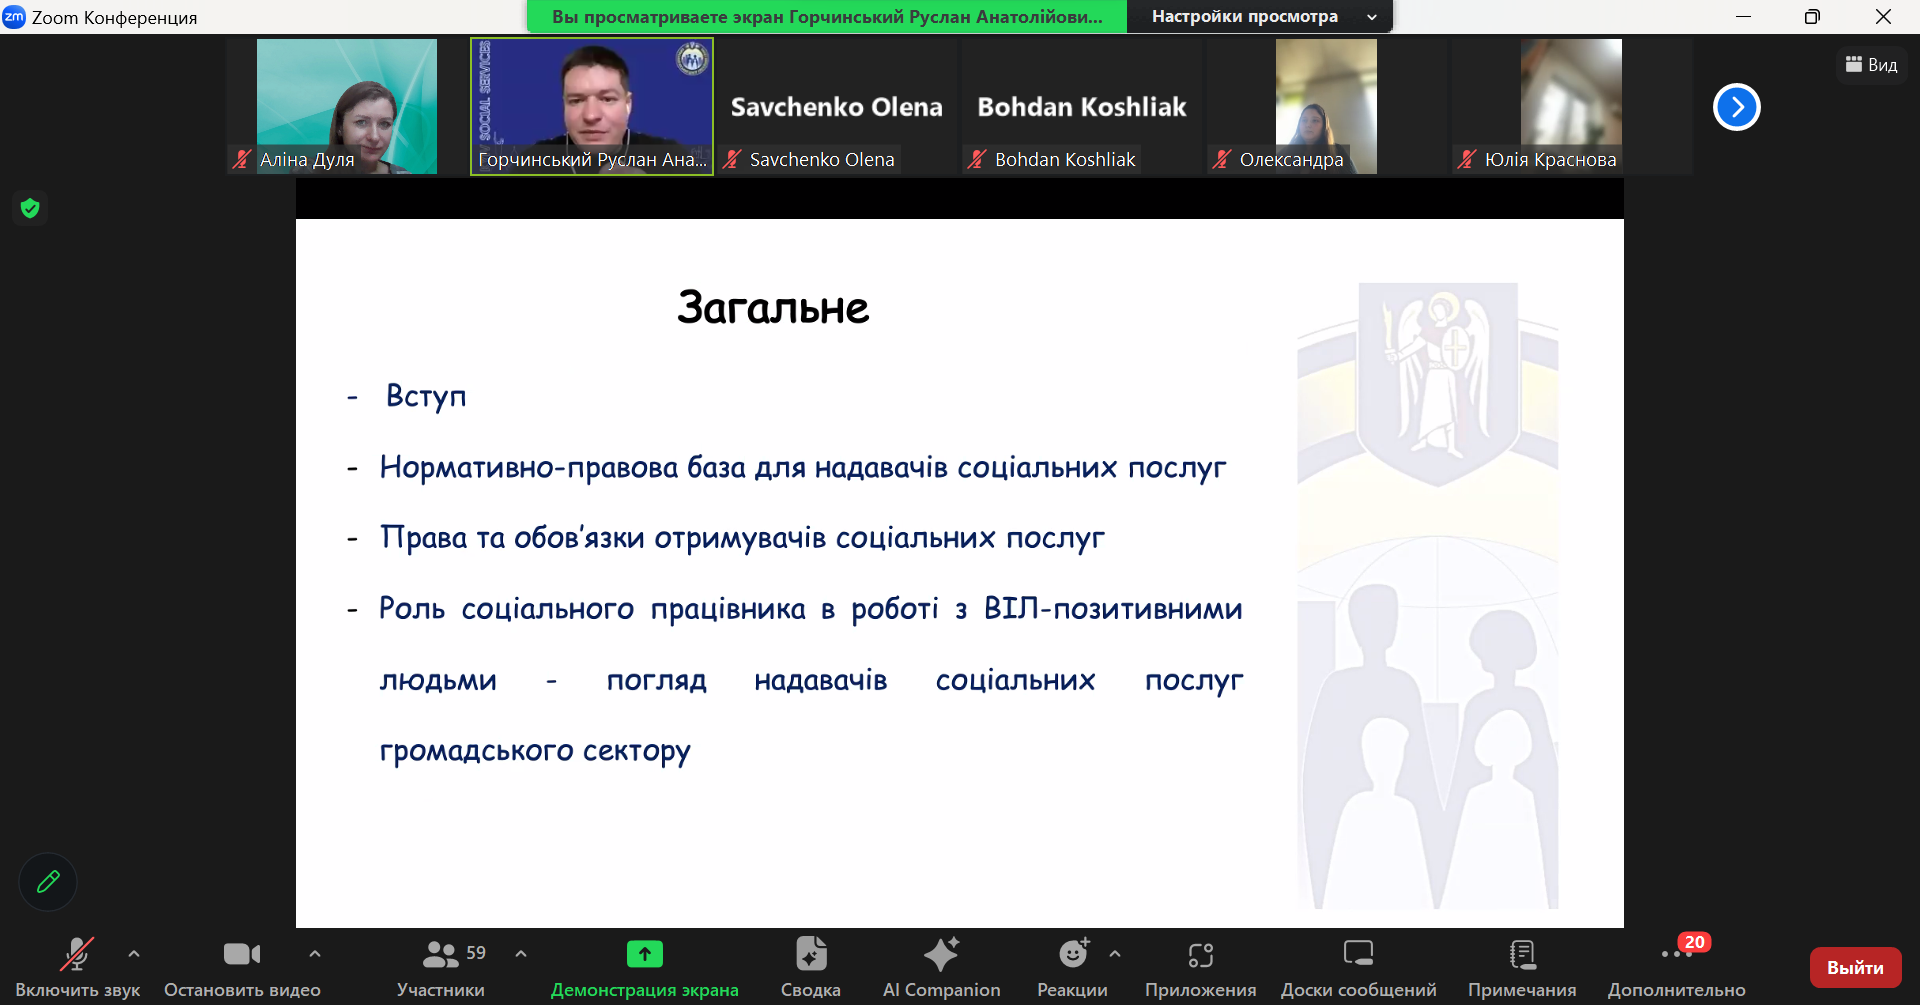
Task: Expand the microphone options chevron
Action: pyautogui.click(x=133, y=955)
